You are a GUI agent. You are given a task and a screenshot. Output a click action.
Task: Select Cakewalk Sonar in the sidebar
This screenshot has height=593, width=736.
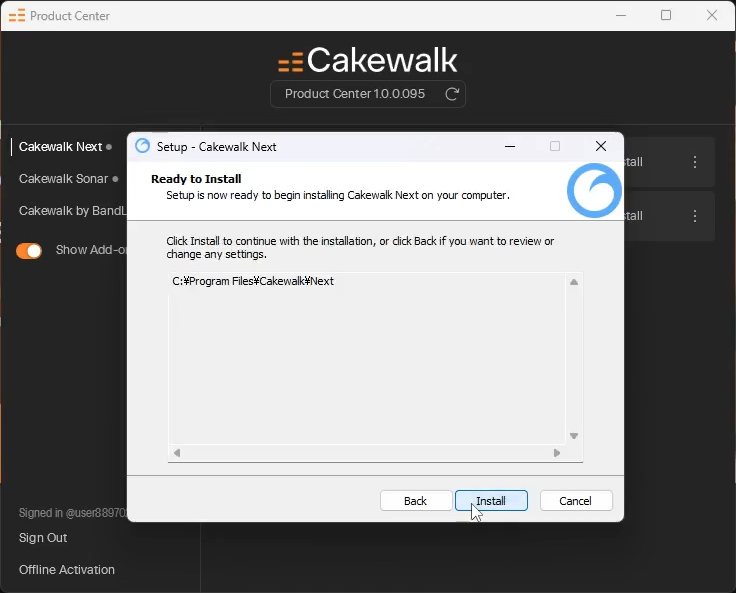(x=63, y=178)
